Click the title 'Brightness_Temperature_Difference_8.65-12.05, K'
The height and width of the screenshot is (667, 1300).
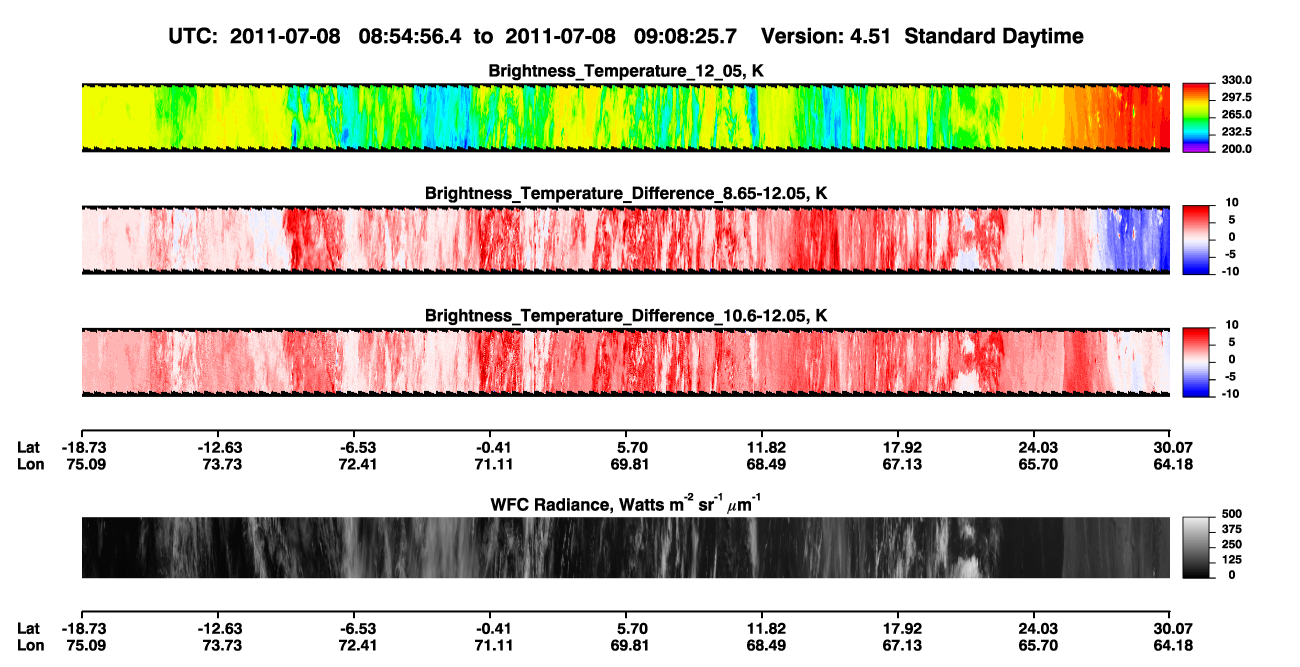[626, 193]
